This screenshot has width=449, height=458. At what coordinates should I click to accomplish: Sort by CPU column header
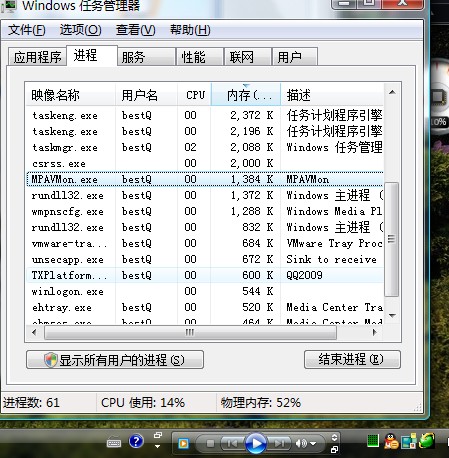click(194, 95)
